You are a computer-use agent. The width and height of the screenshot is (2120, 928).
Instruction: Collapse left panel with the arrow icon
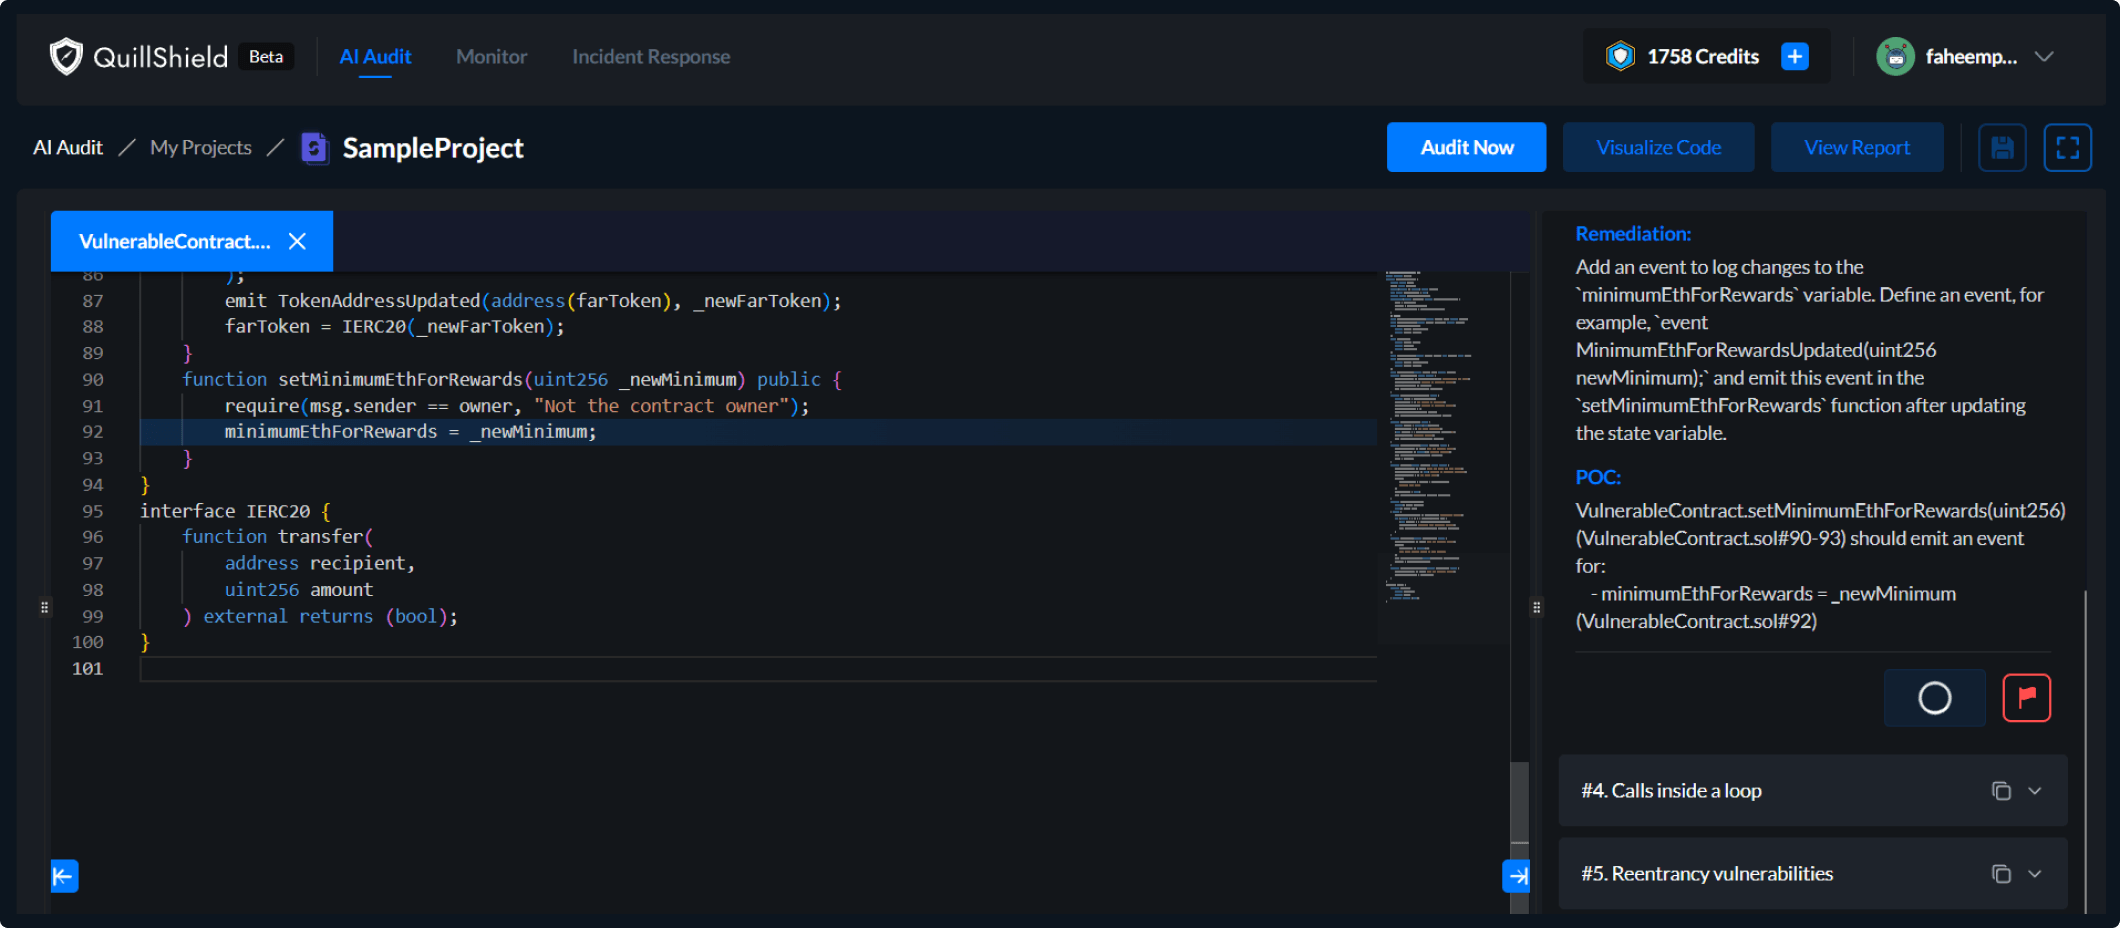[x=64, y=876]
